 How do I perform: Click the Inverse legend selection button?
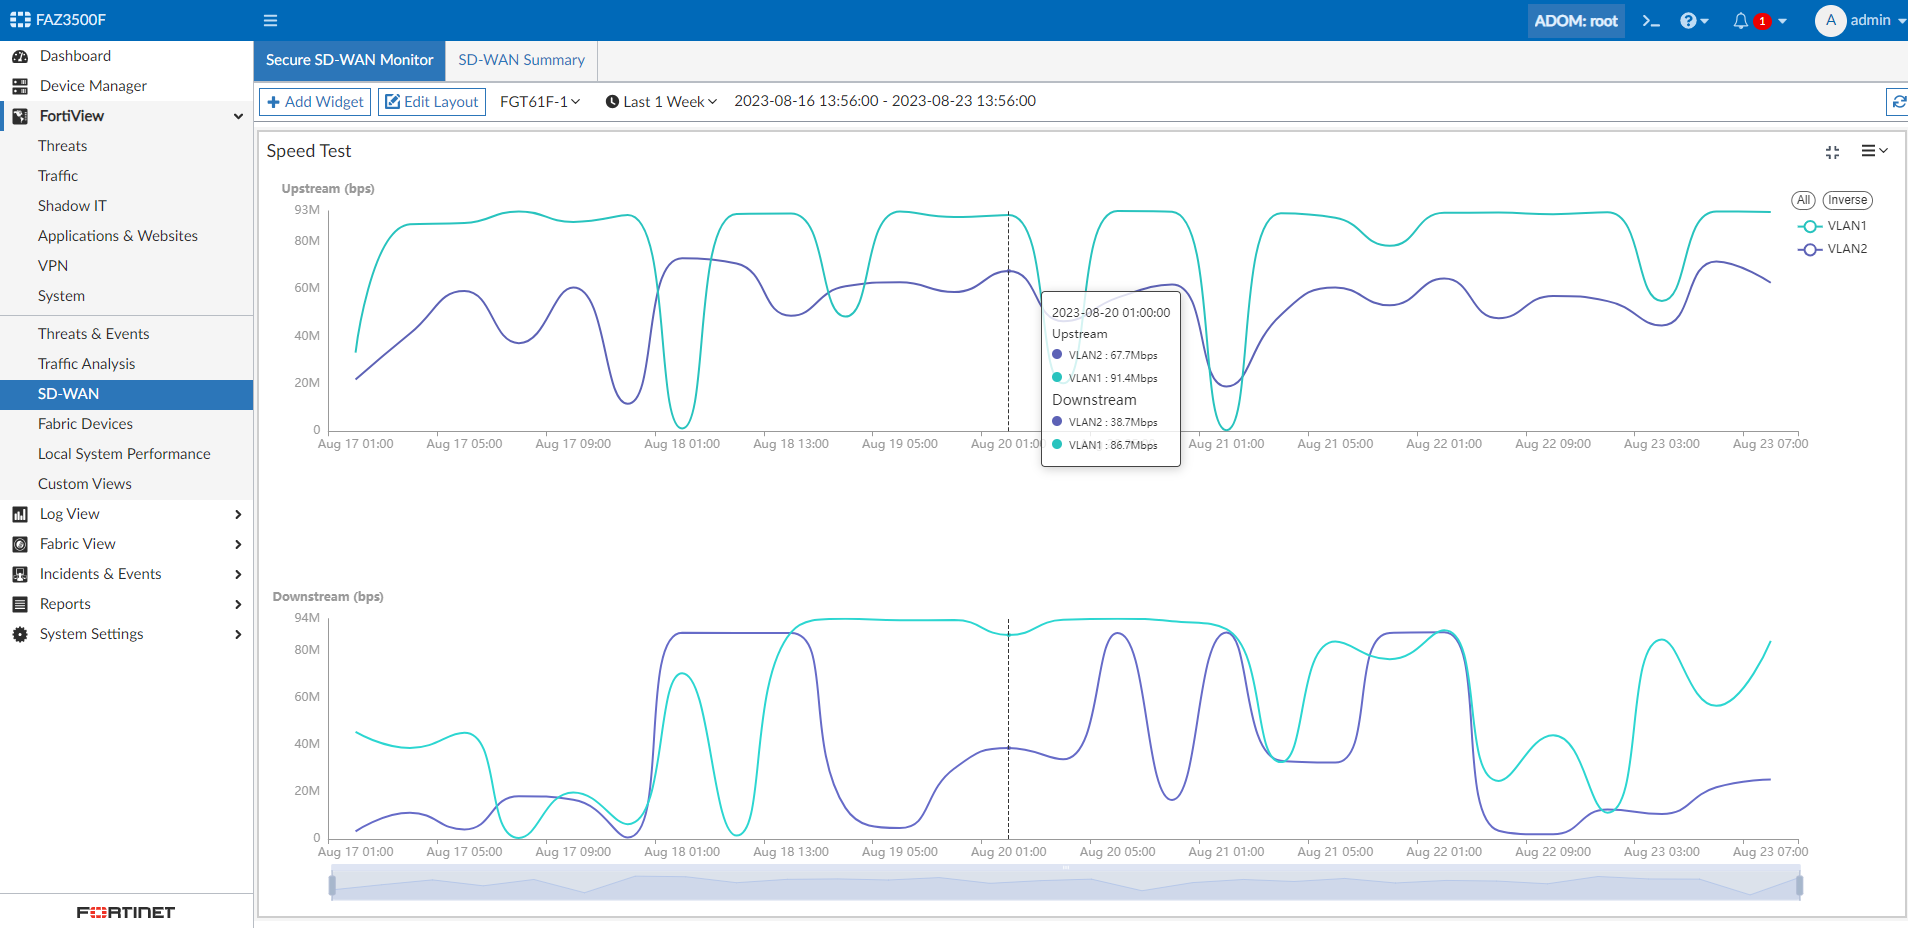(x=1847, y=200)
